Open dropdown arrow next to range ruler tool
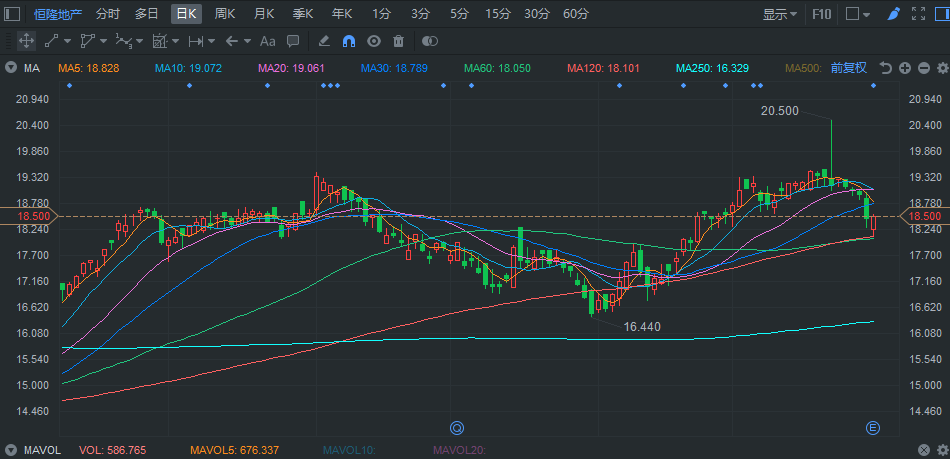The width and height of the screenshot is (950, 459). click(211, 41)
